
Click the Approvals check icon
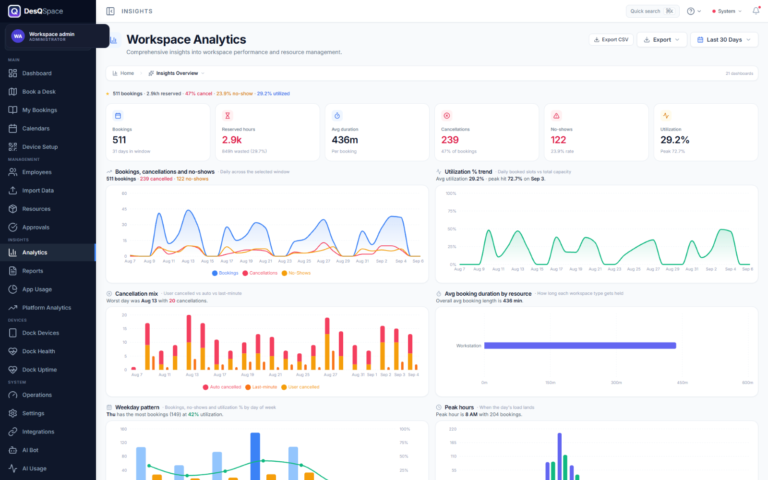(x=13, y=227)
